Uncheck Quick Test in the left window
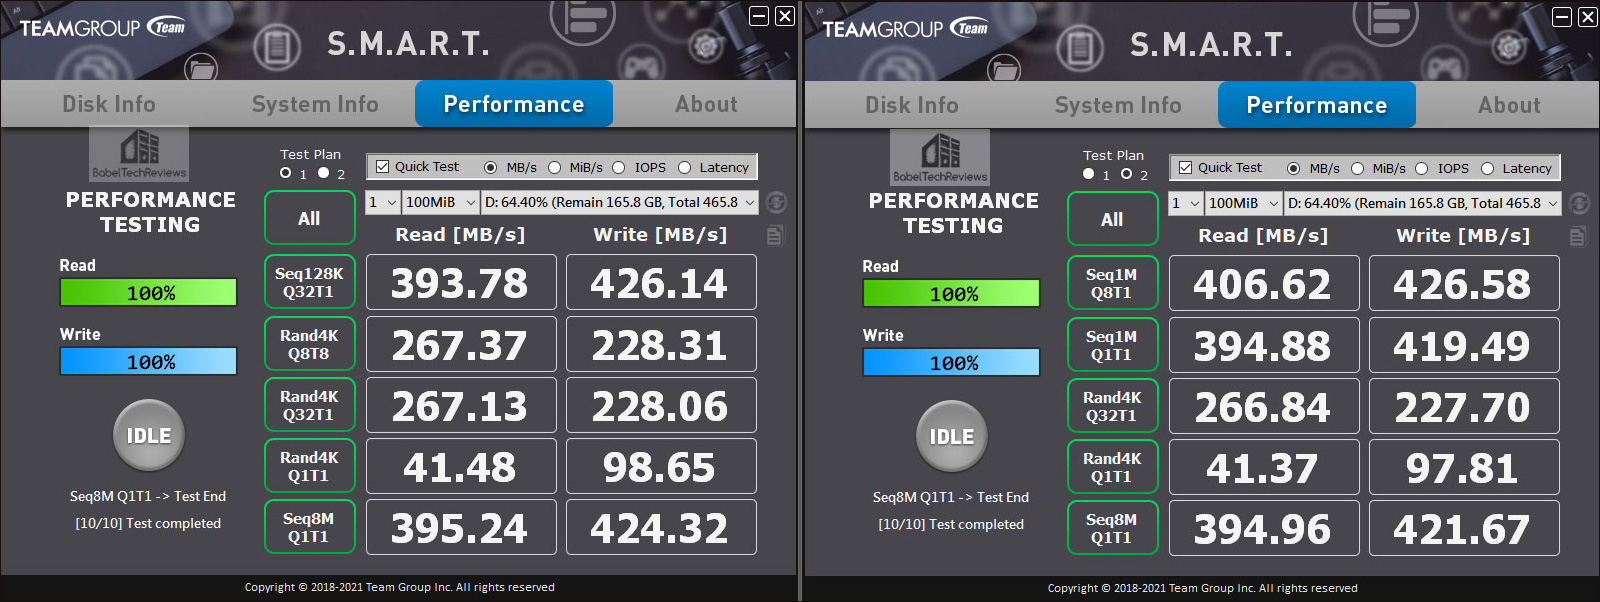 coord(382,167)
